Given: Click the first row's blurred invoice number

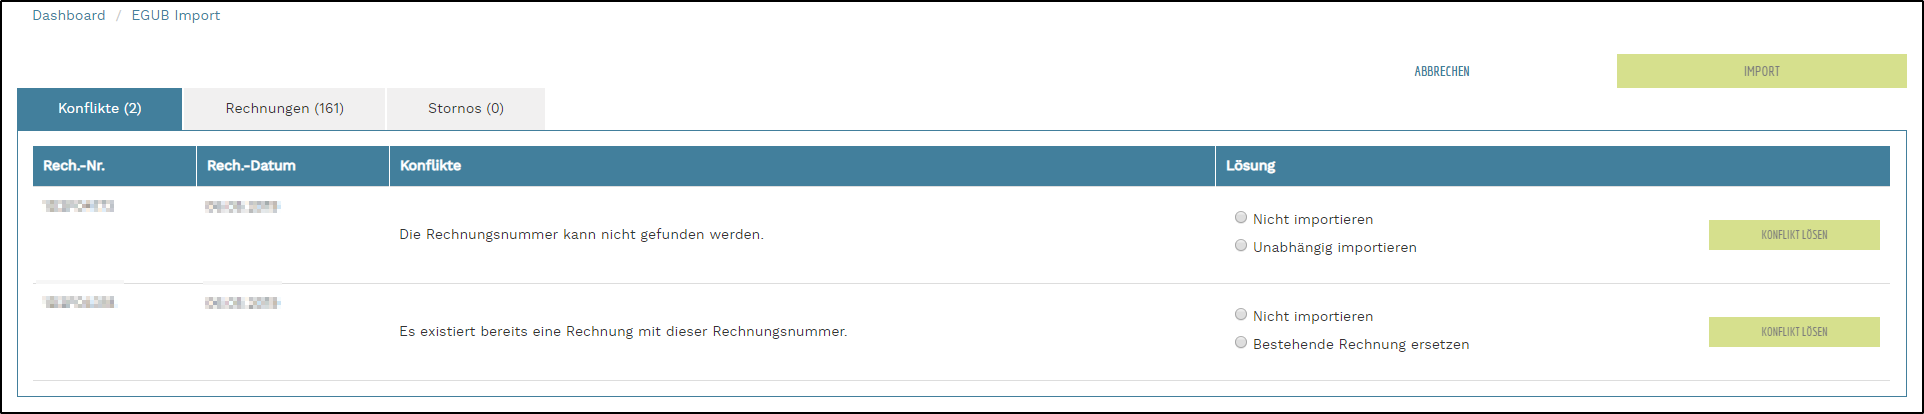Looking at the screenshot, I should tap(78, 206).
